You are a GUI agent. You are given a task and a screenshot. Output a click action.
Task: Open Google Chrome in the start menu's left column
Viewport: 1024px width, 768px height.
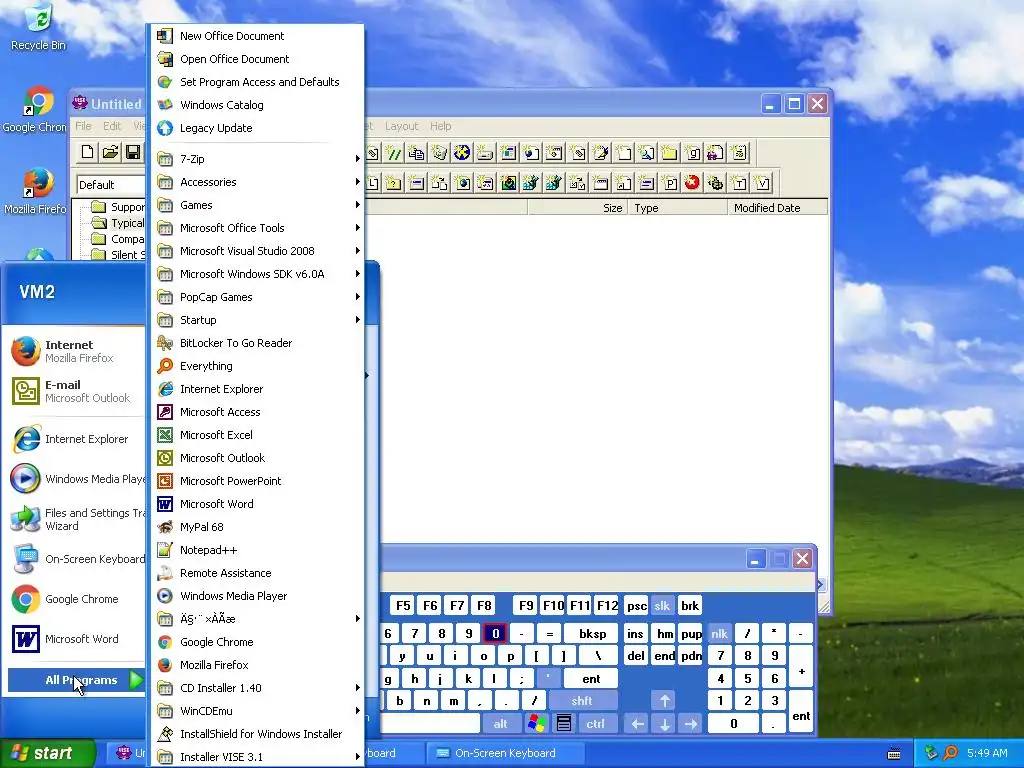[x=76, y=599]
